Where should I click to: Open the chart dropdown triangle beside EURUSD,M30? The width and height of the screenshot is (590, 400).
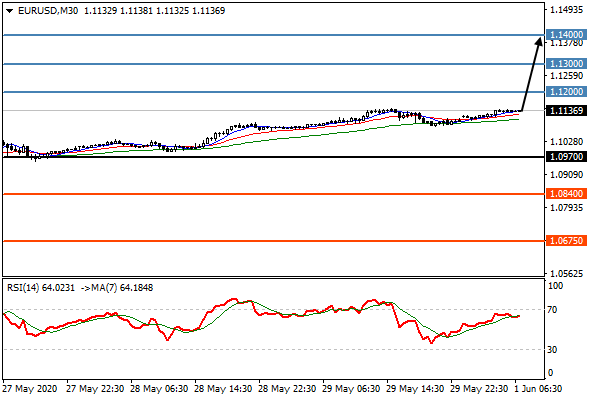[x=9, y=11]
